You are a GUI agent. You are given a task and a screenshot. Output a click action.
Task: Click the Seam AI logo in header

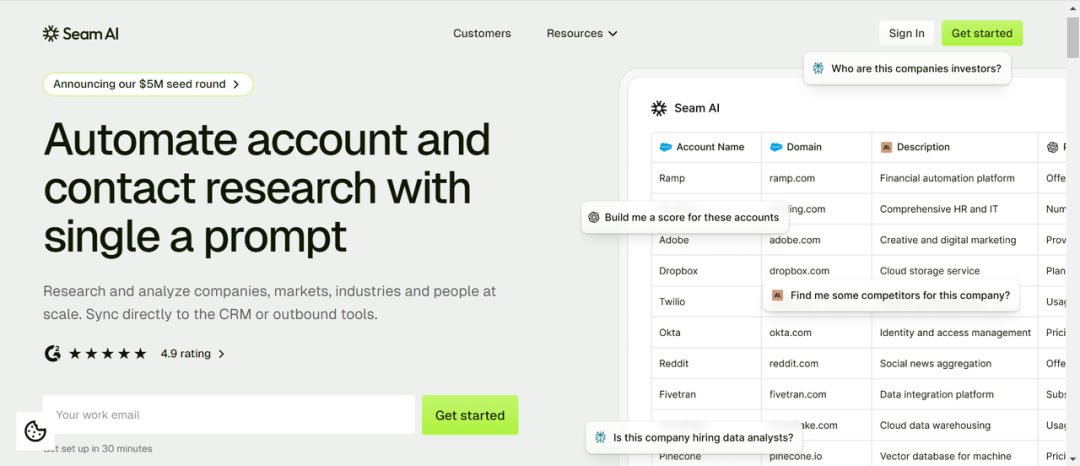point(81,34)
